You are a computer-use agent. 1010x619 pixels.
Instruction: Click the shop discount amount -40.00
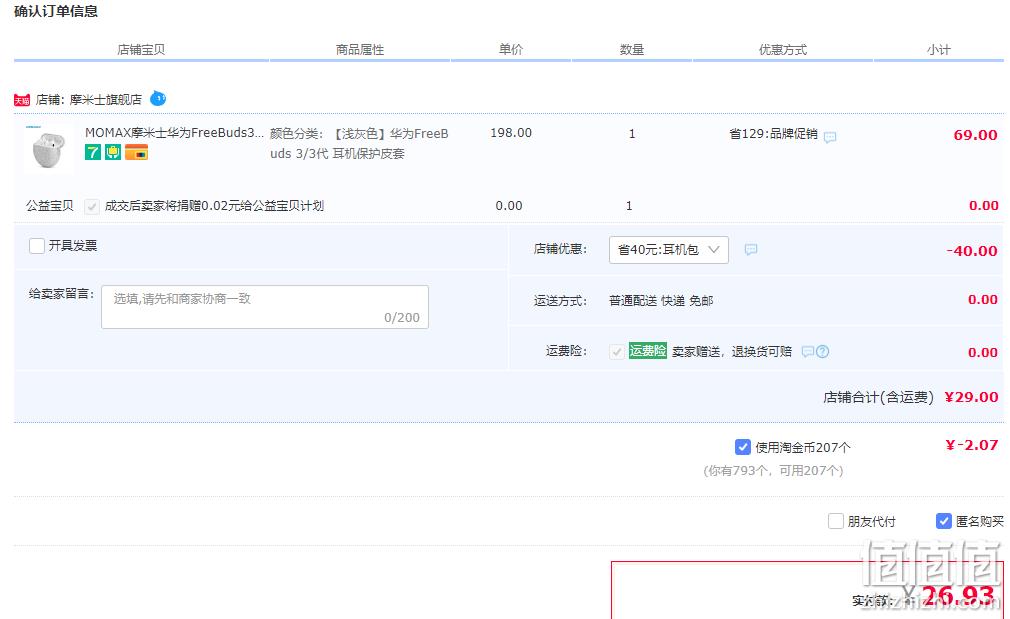972,251
